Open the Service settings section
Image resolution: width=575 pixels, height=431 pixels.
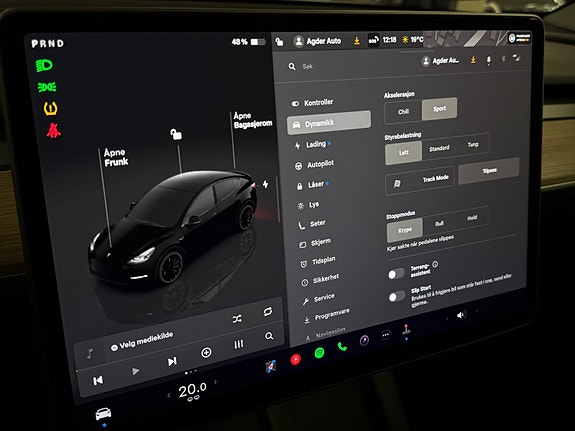coord(318,299)
